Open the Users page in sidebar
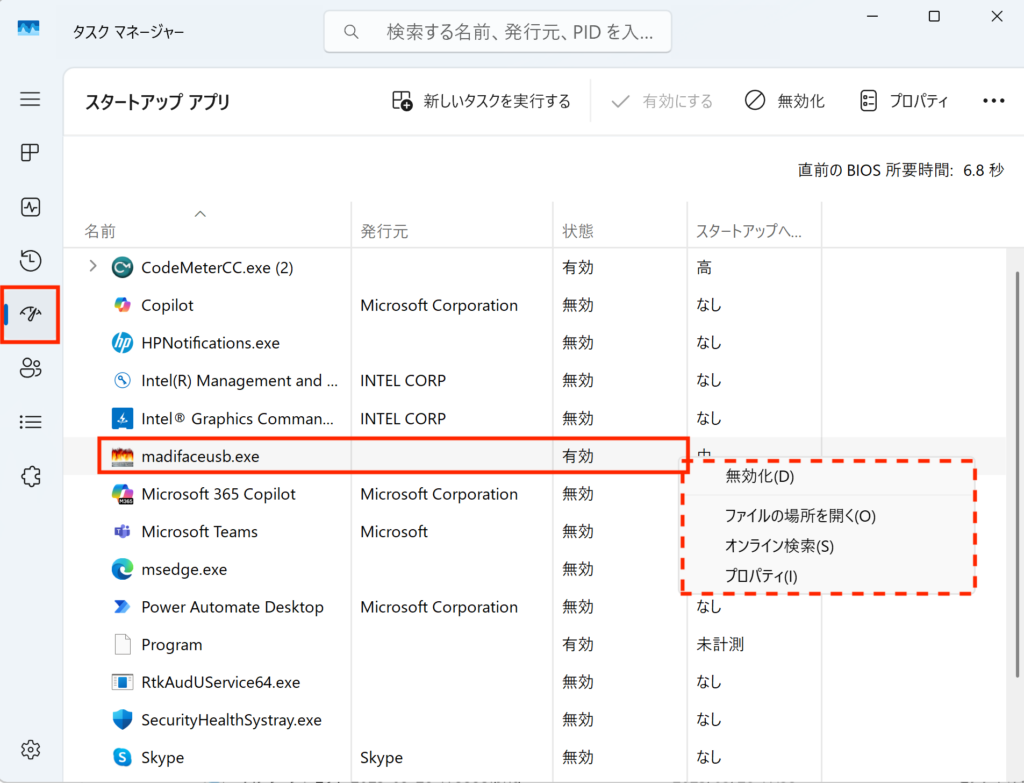This screenshot has width=1024, height=783. (x=30, y=368)
